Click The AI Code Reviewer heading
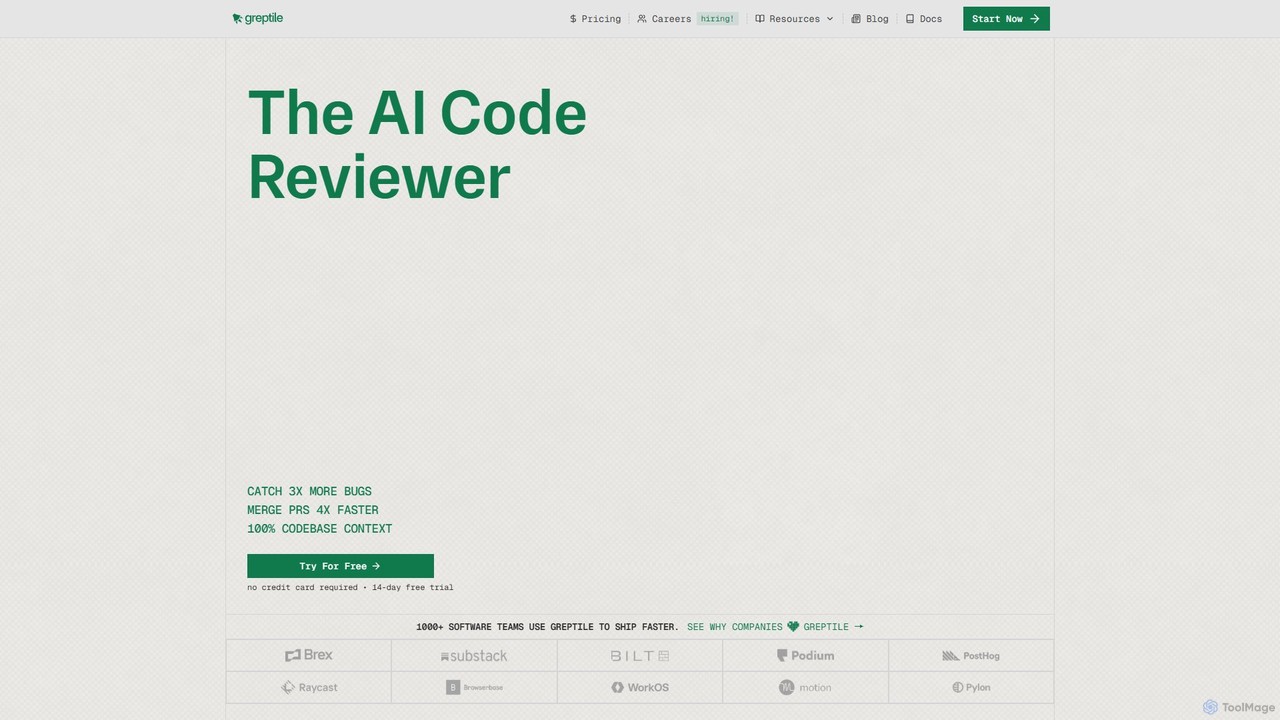This screenshot has width=1280, height=720. pos(417,145)
